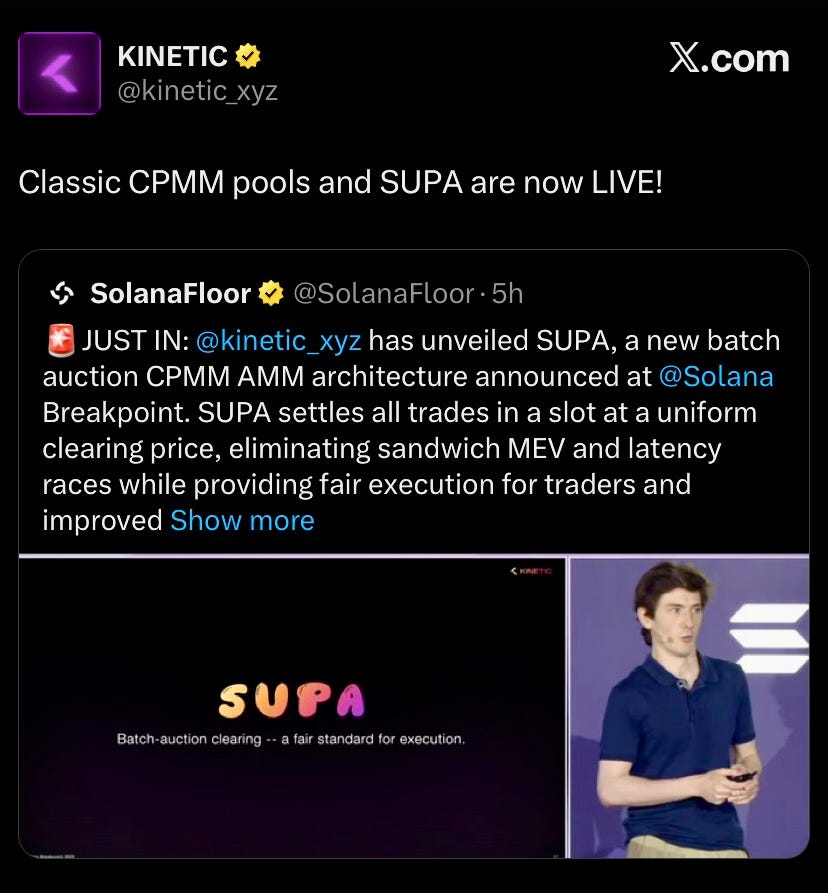Click the SolanaFloor logo icon
The image size is (828, 893).
(x=62, y=294)
